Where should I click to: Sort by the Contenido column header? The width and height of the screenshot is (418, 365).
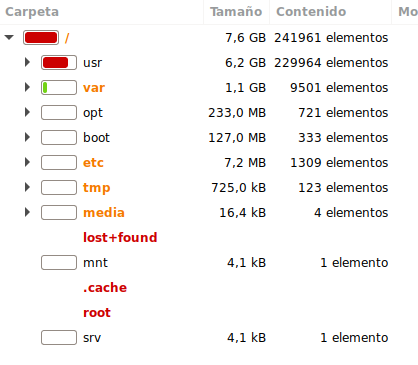pos(330,12)
